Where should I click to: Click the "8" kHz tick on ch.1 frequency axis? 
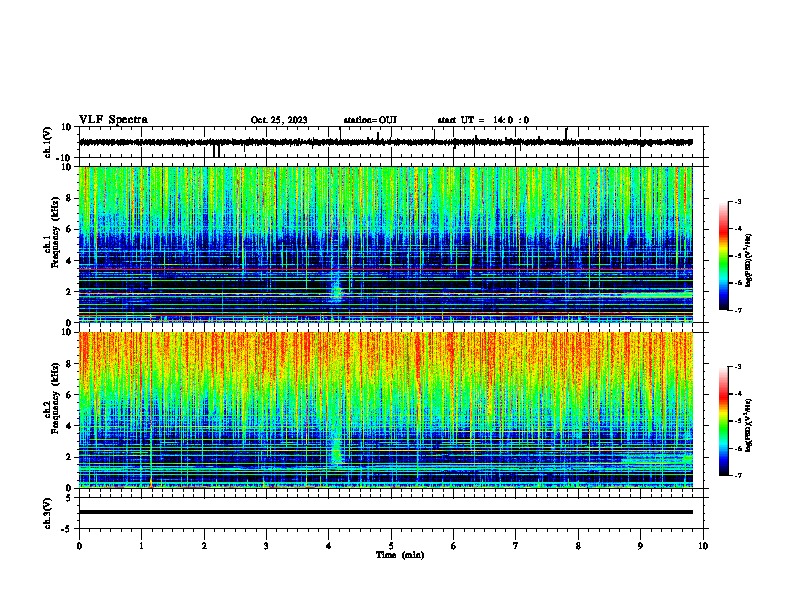click(69, 198)
